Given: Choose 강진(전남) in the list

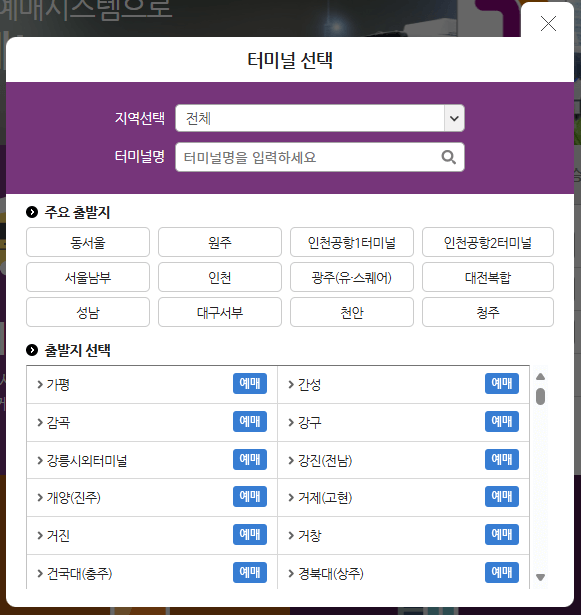Looking at the screenshot, I should [325, 460].
